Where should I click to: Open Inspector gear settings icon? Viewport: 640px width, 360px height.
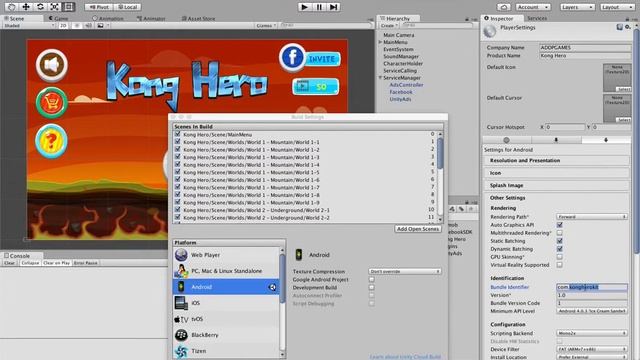click(628, 27)
